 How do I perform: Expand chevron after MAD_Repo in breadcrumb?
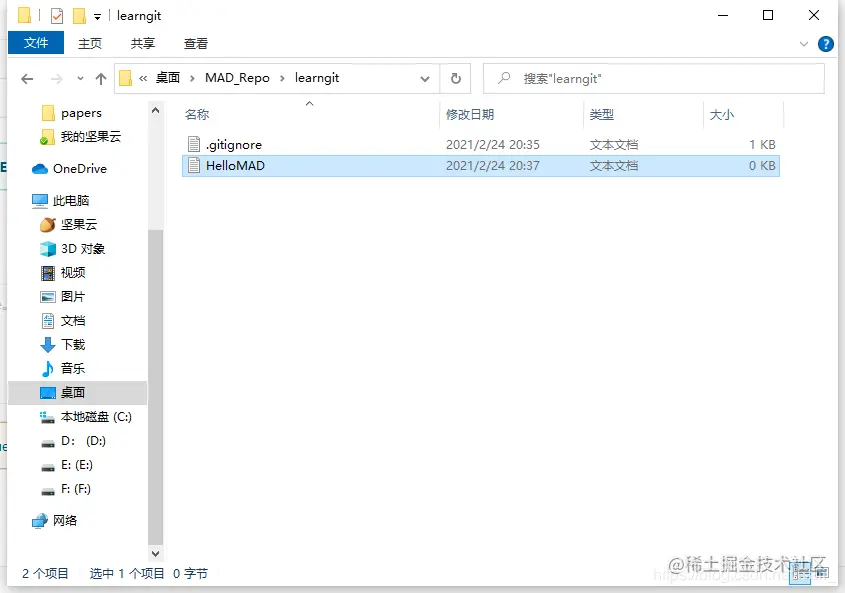(x=282, y=79)
